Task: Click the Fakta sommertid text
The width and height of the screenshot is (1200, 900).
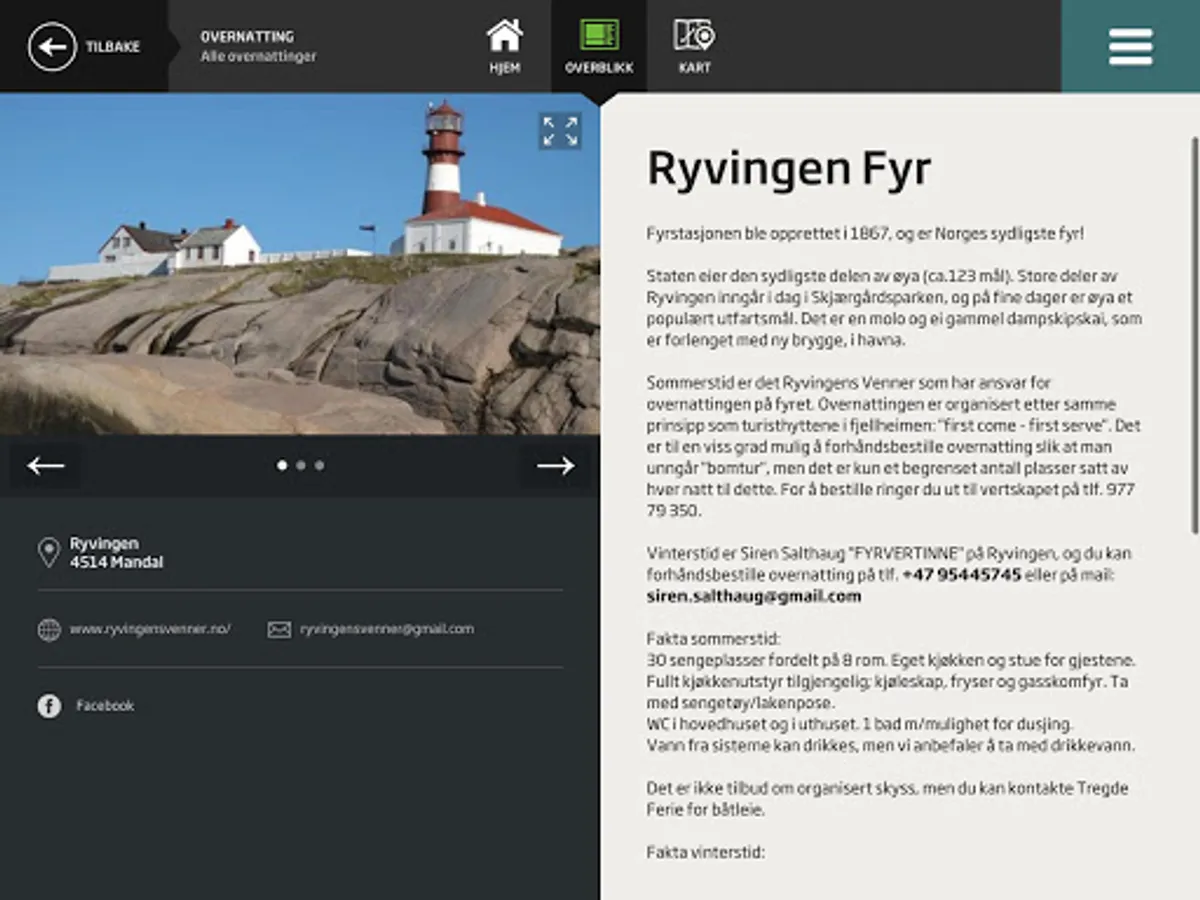Action: [x=713, y=639]
